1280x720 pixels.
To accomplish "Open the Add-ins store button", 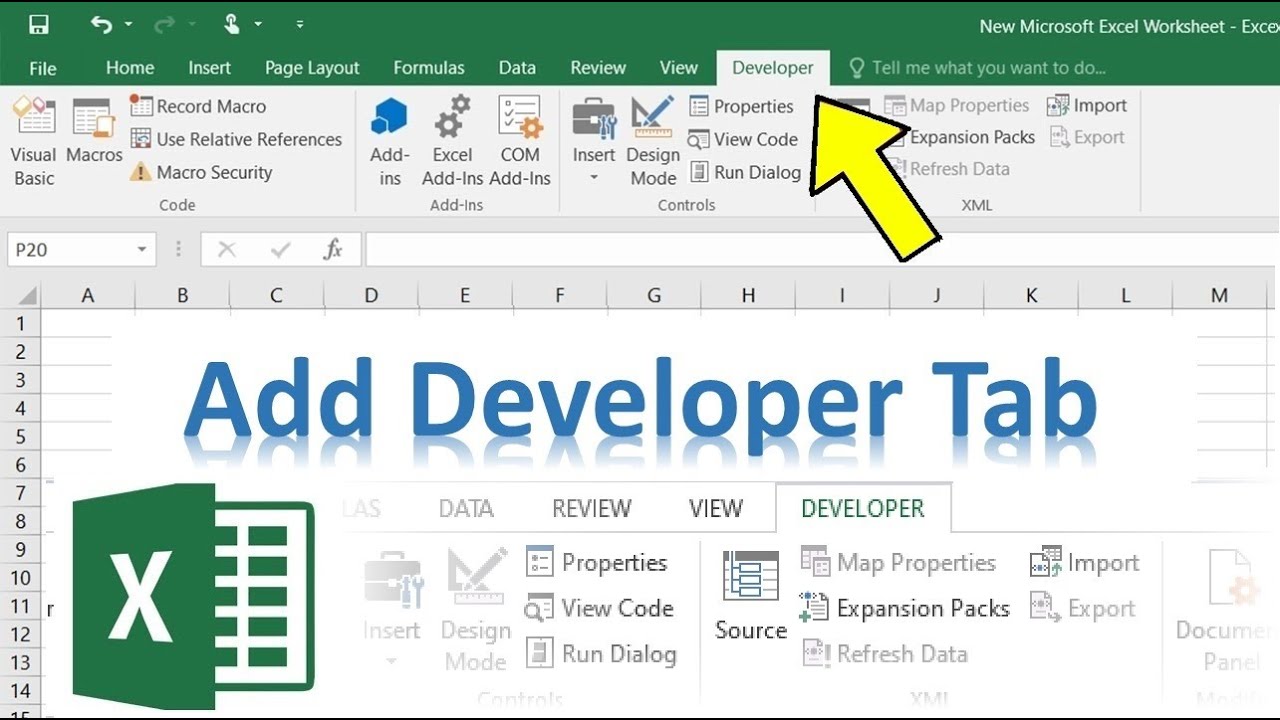I will (x=390, y=141).
